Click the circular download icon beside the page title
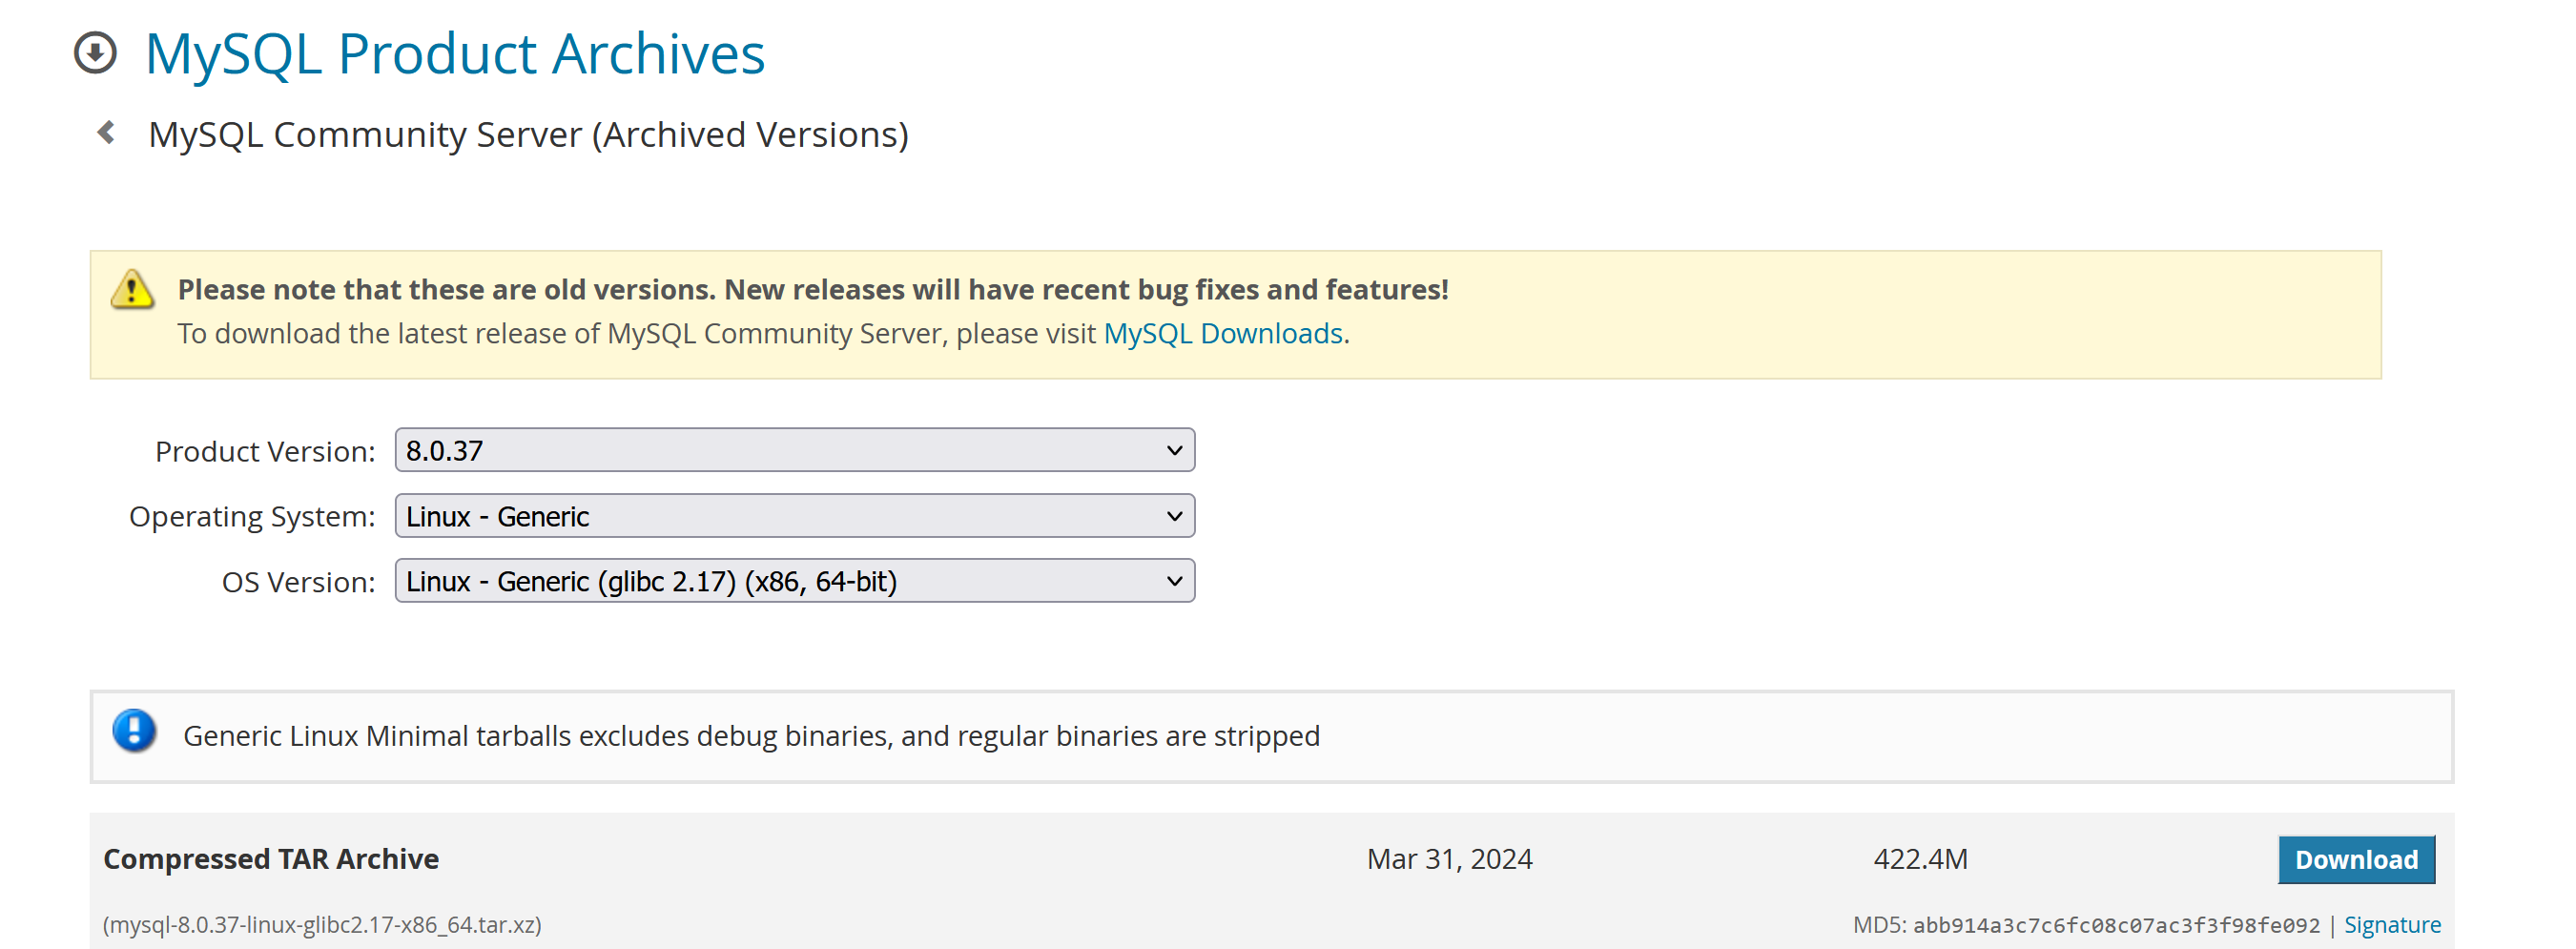2576x949 pixels. click(96, 53)
